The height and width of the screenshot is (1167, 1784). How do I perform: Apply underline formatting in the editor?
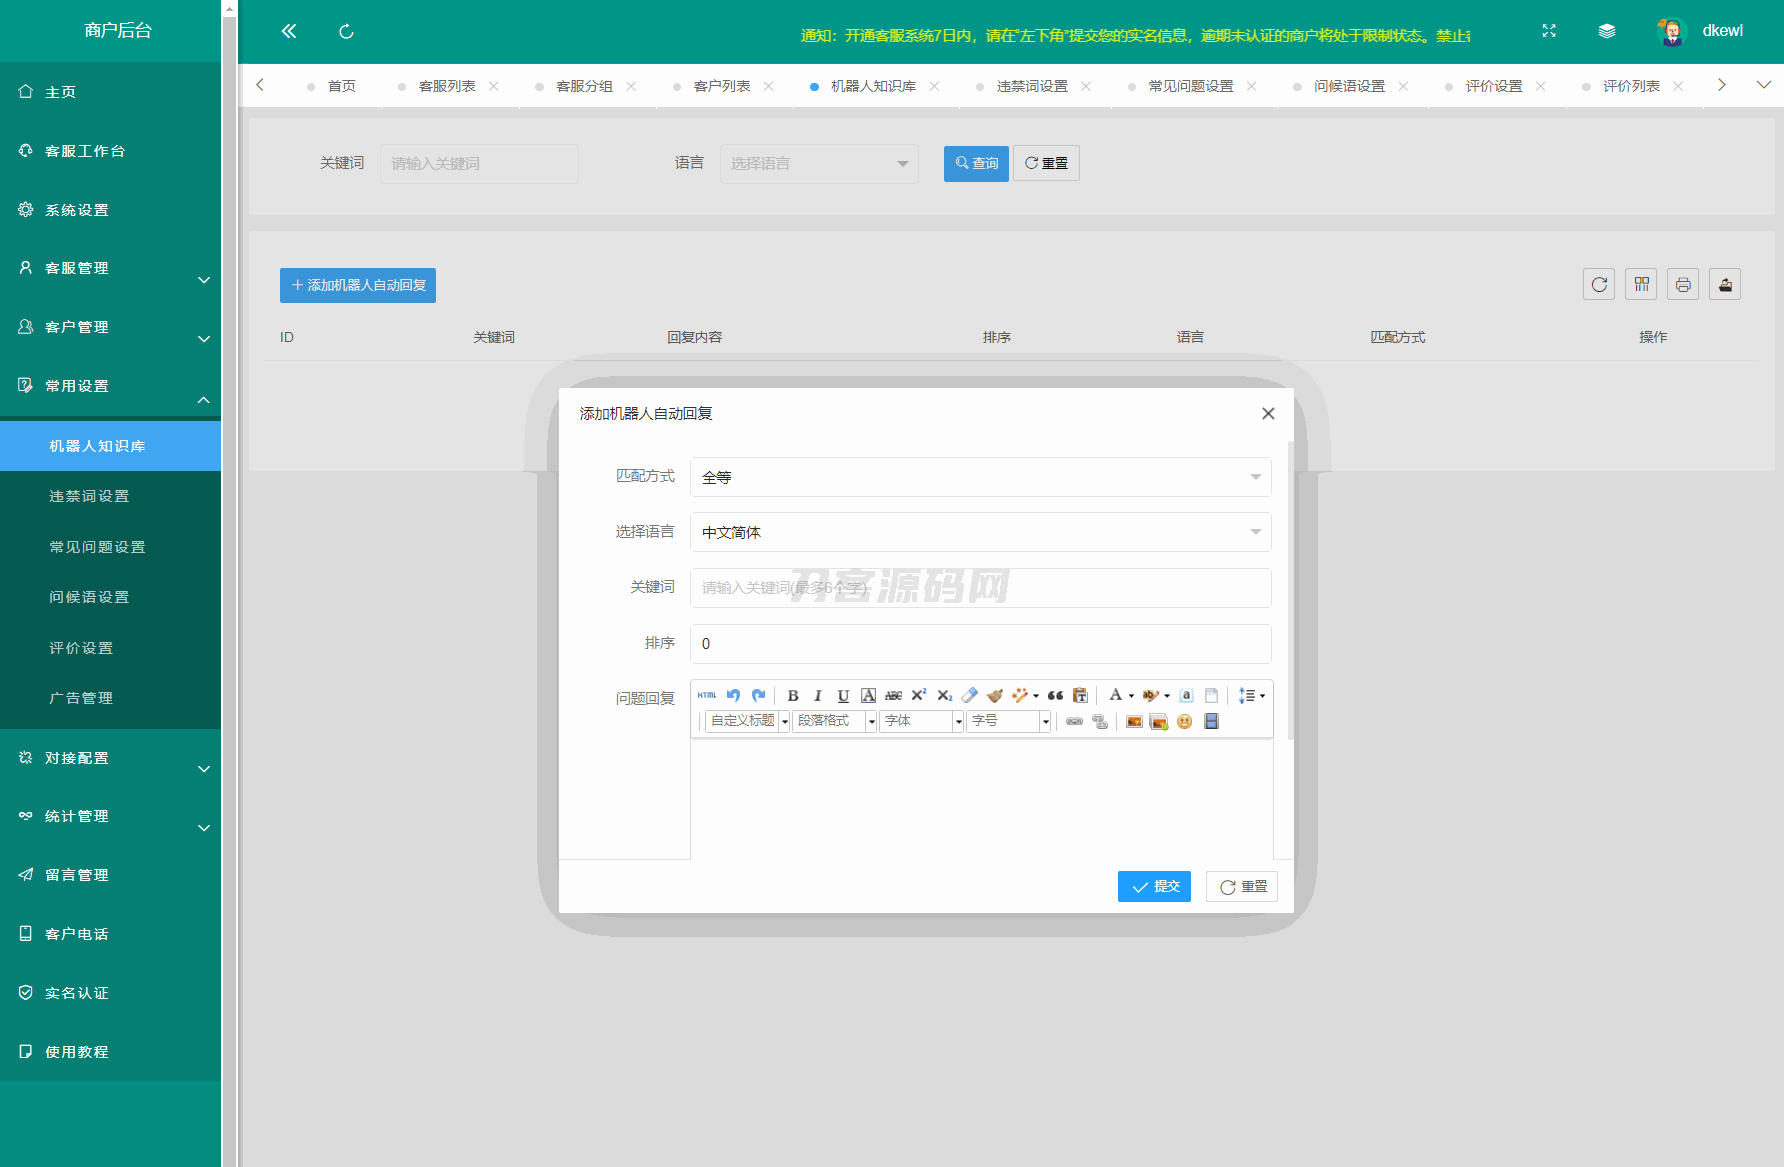843,696
